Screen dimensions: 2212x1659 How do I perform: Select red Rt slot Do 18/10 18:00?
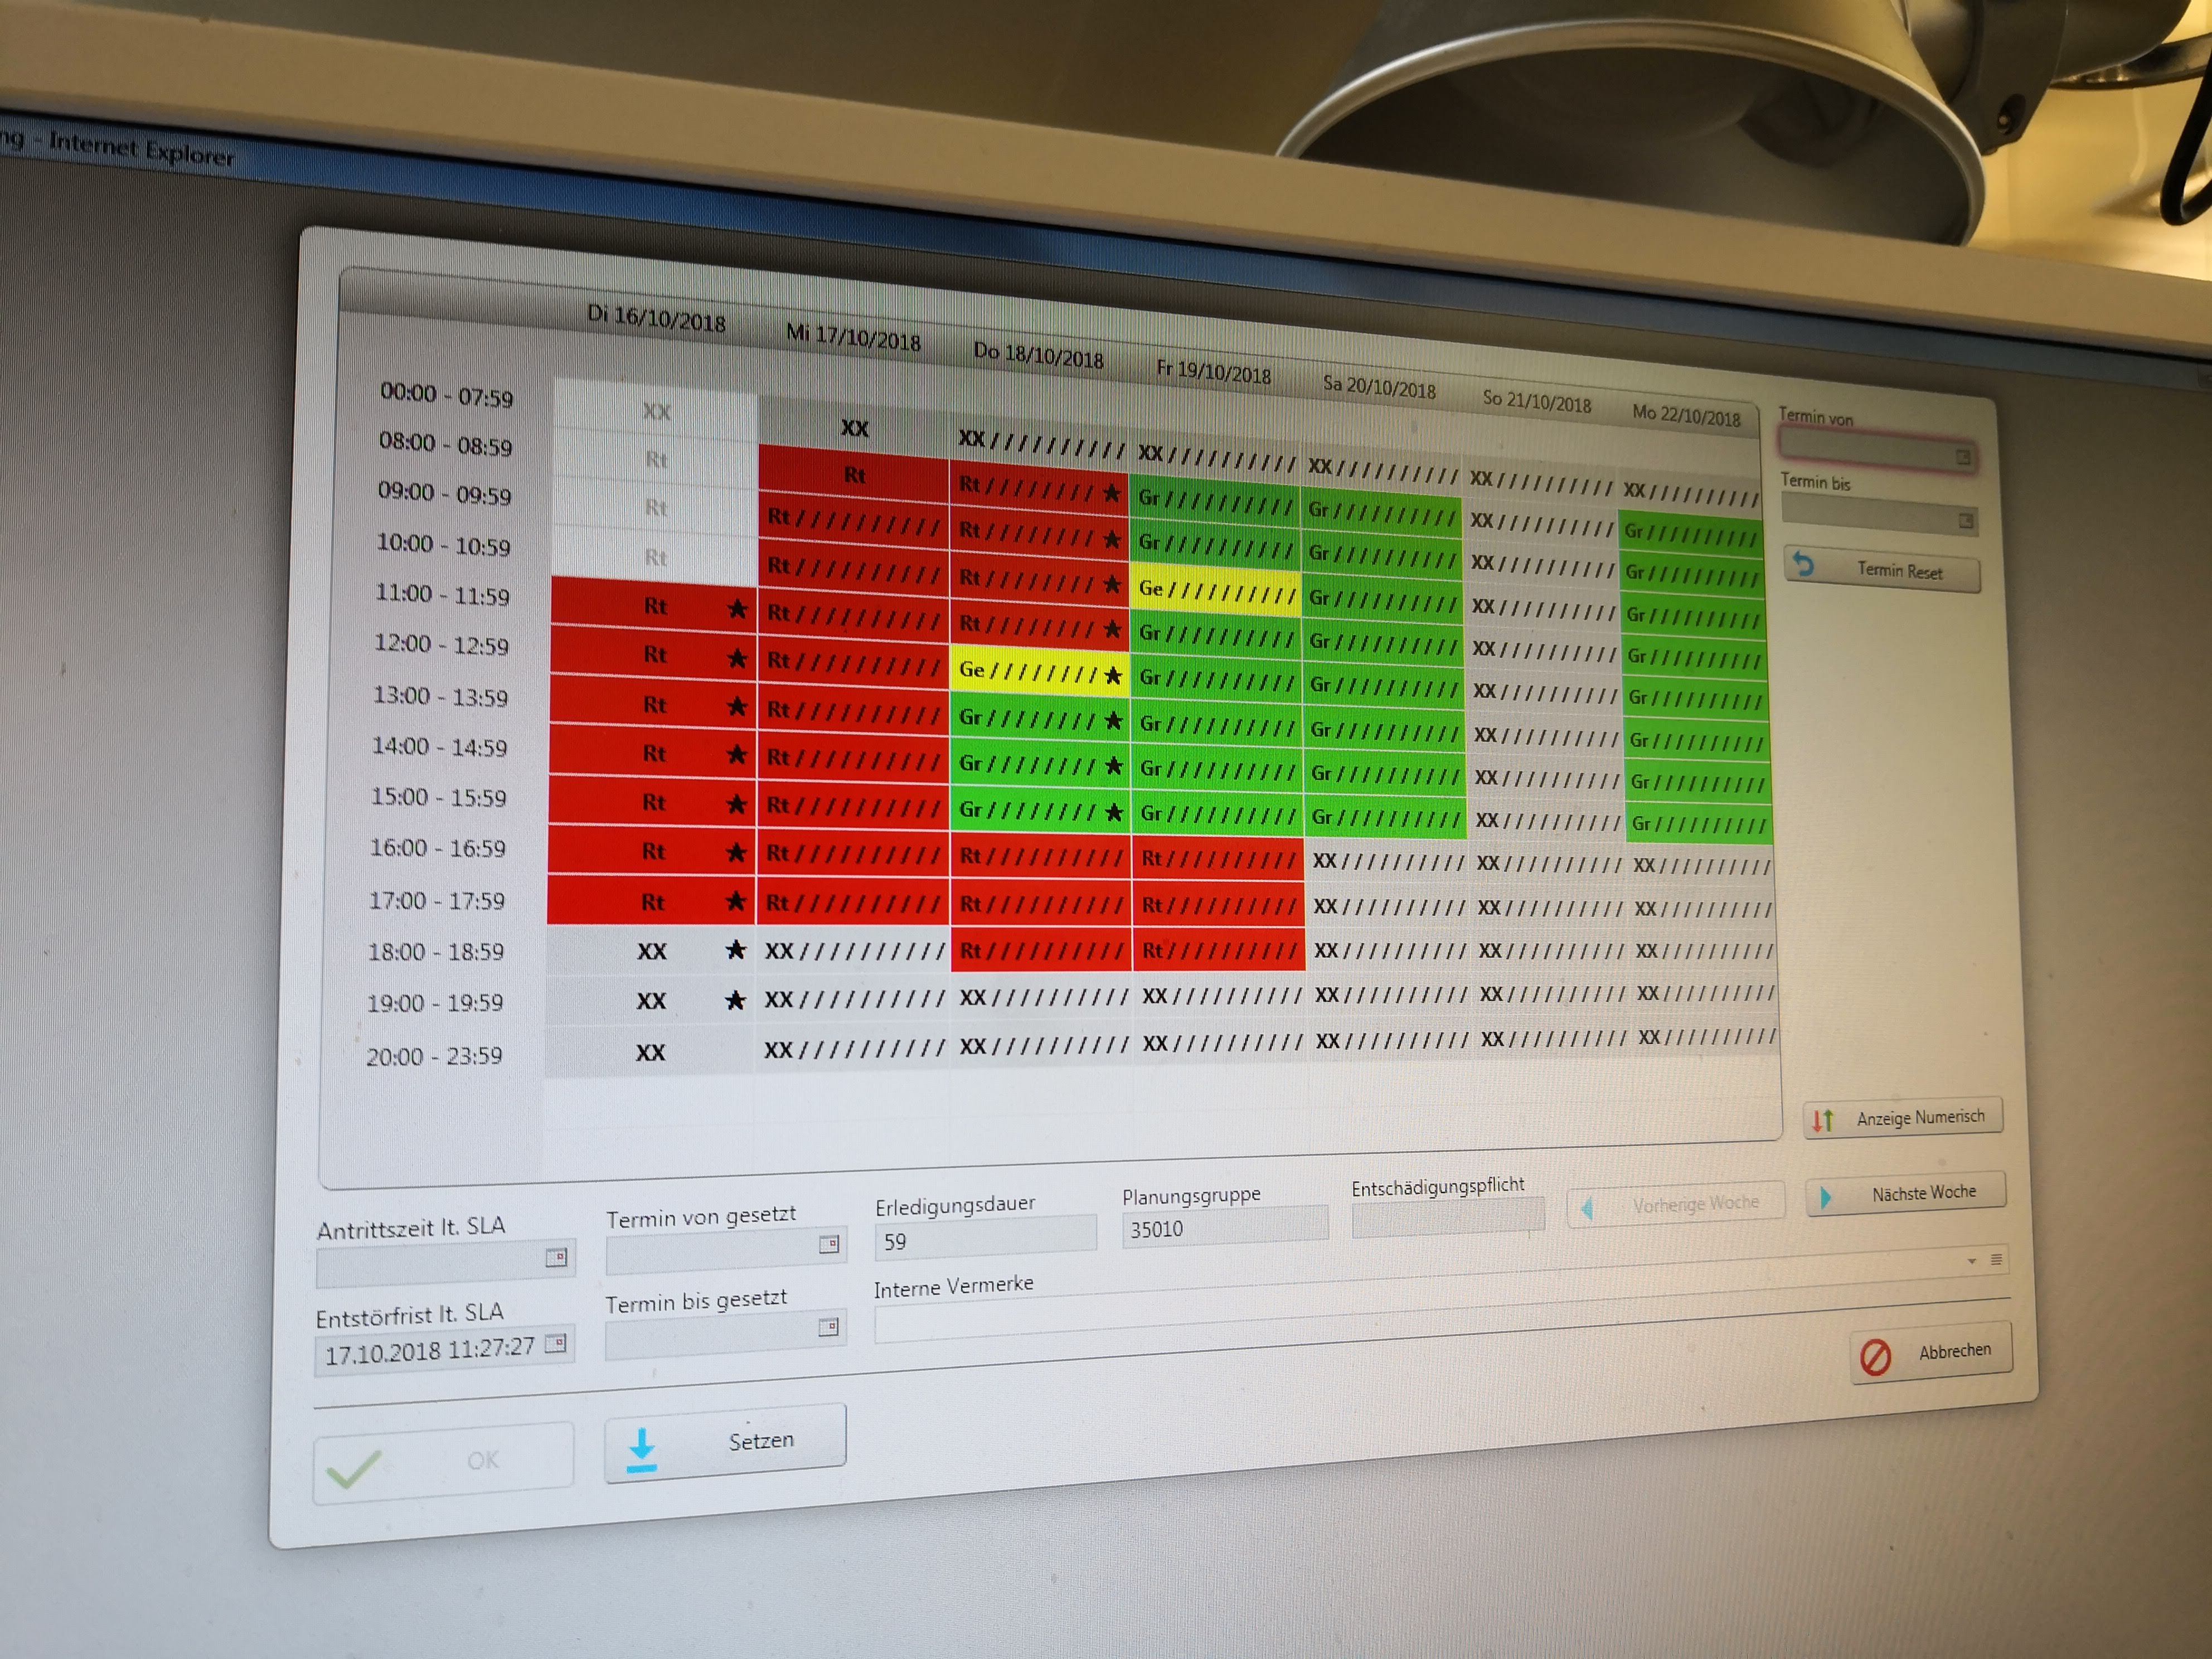tap(1041, 951)
